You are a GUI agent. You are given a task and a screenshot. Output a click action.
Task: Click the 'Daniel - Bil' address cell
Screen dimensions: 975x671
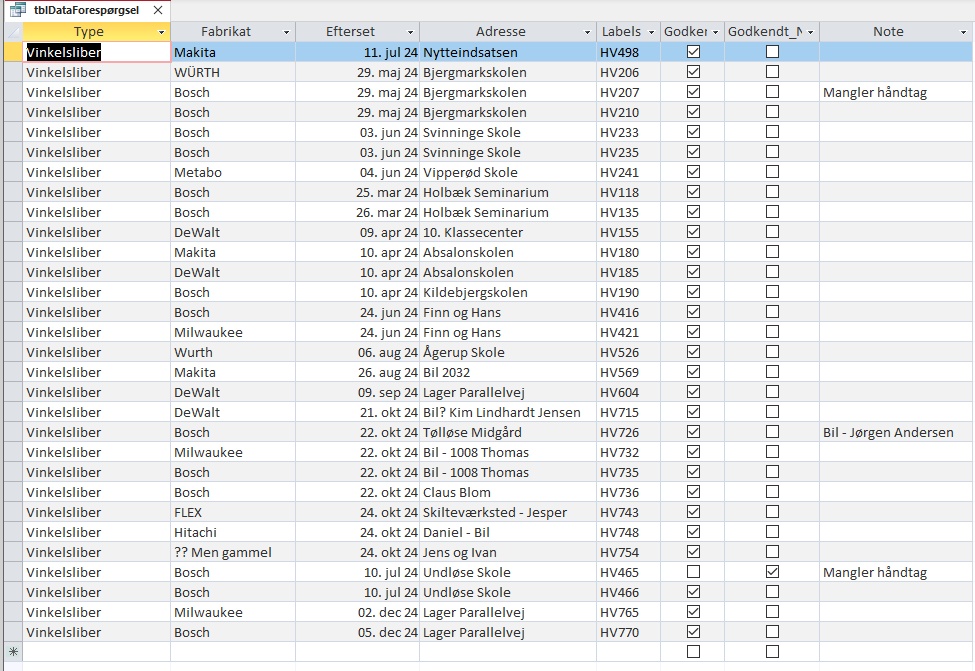(508, 532)
